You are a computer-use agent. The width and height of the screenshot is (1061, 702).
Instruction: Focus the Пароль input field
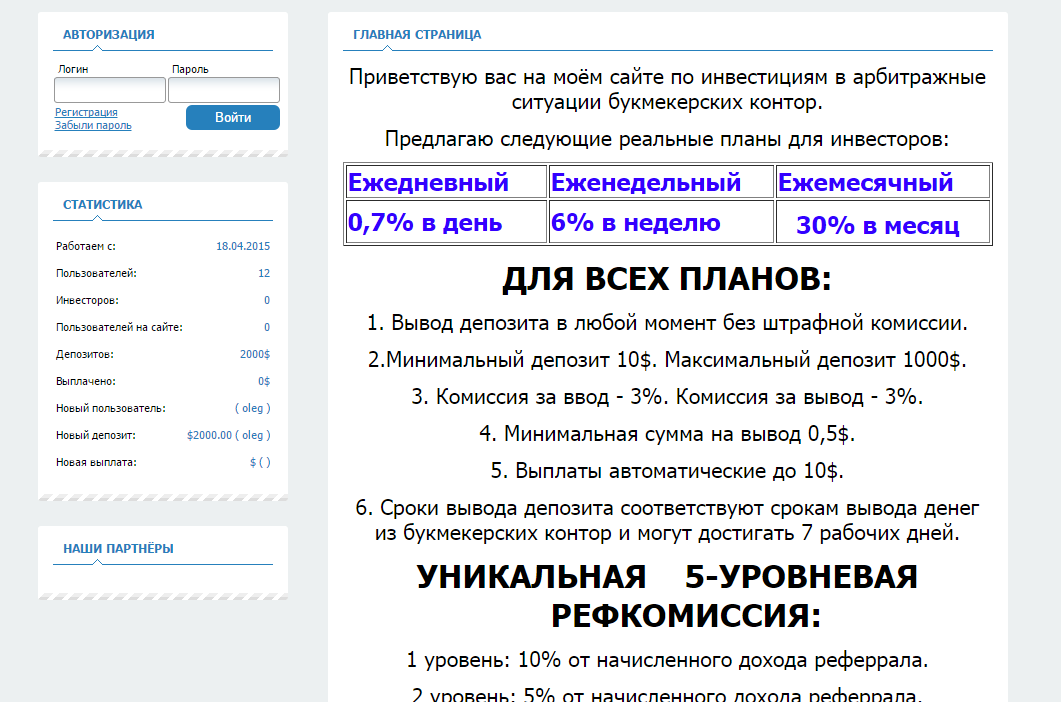(x=223, y=90)
